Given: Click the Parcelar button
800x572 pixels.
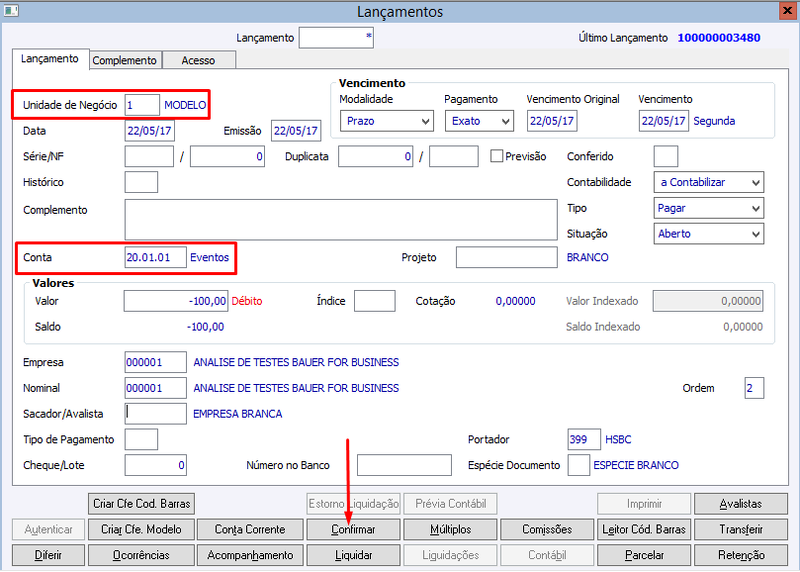Looking at the screenshot, I should (644, 555).
